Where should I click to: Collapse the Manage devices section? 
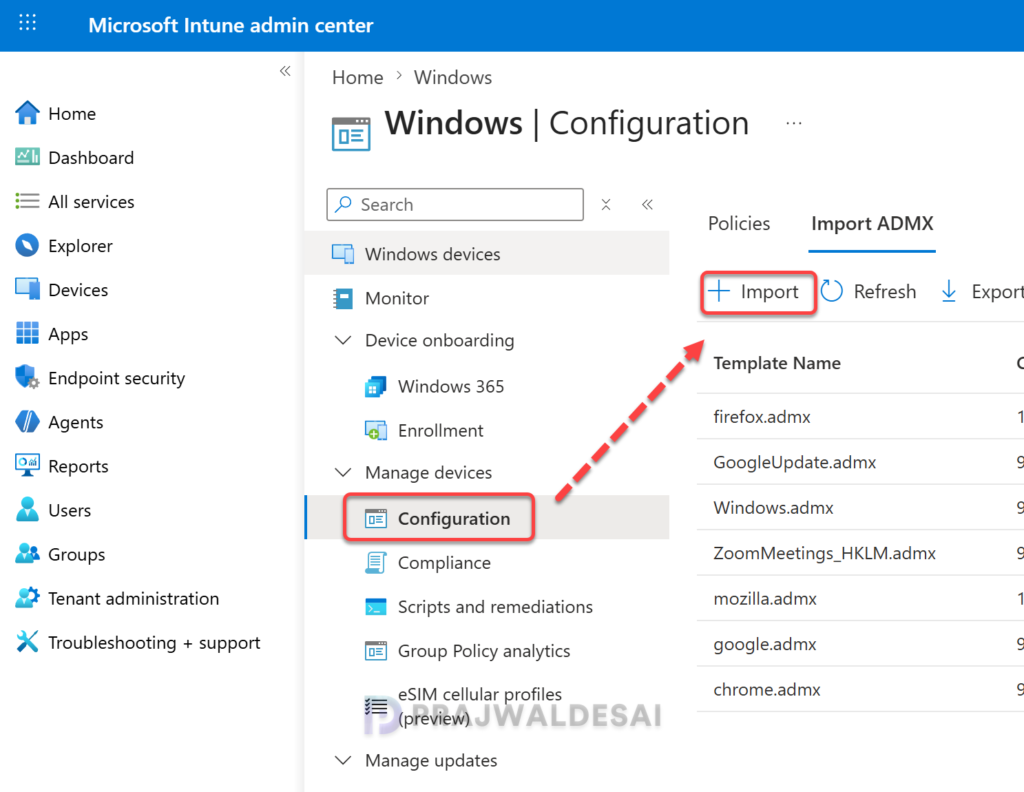[x=343, y=472]
